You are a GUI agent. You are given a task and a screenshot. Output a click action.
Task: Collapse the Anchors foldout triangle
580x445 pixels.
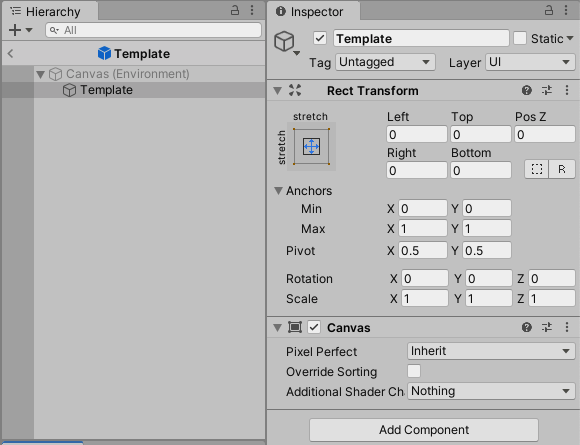click(x=278, y=191)
